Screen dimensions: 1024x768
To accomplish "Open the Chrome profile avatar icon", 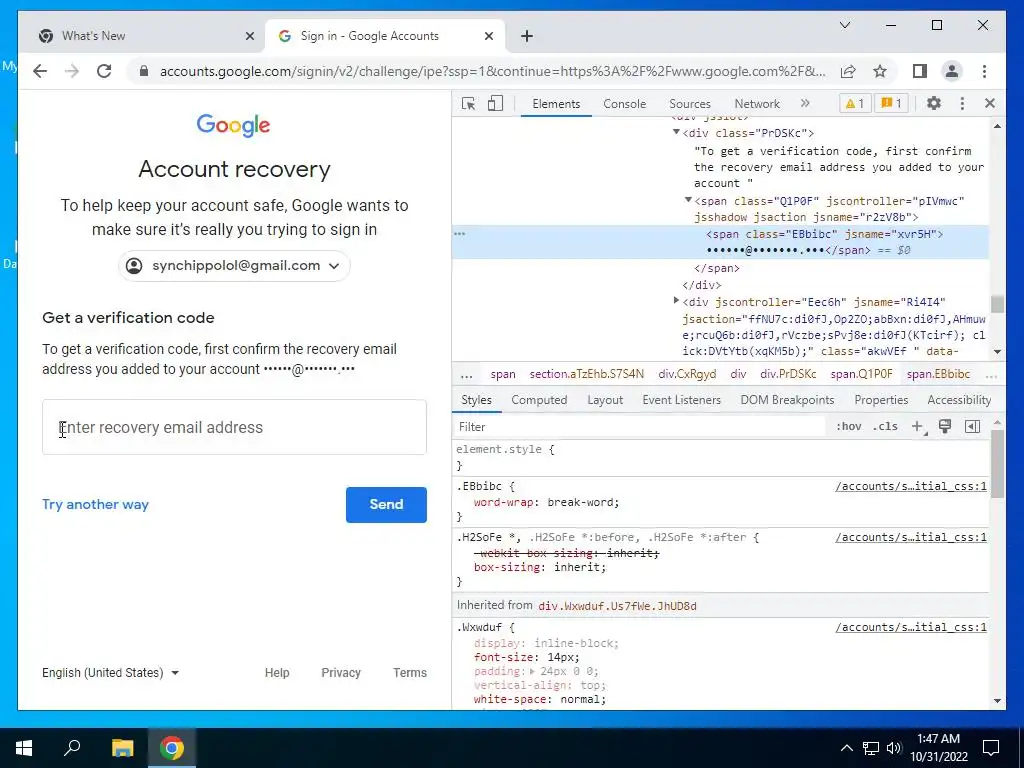I will (x=952, y=71).
